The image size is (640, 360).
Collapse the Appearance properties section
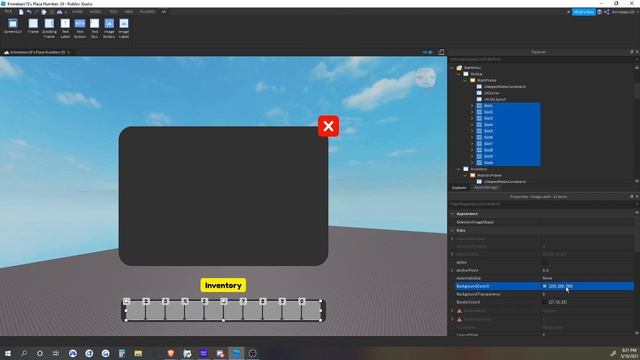pyautogui.click(x=452, y=214)
